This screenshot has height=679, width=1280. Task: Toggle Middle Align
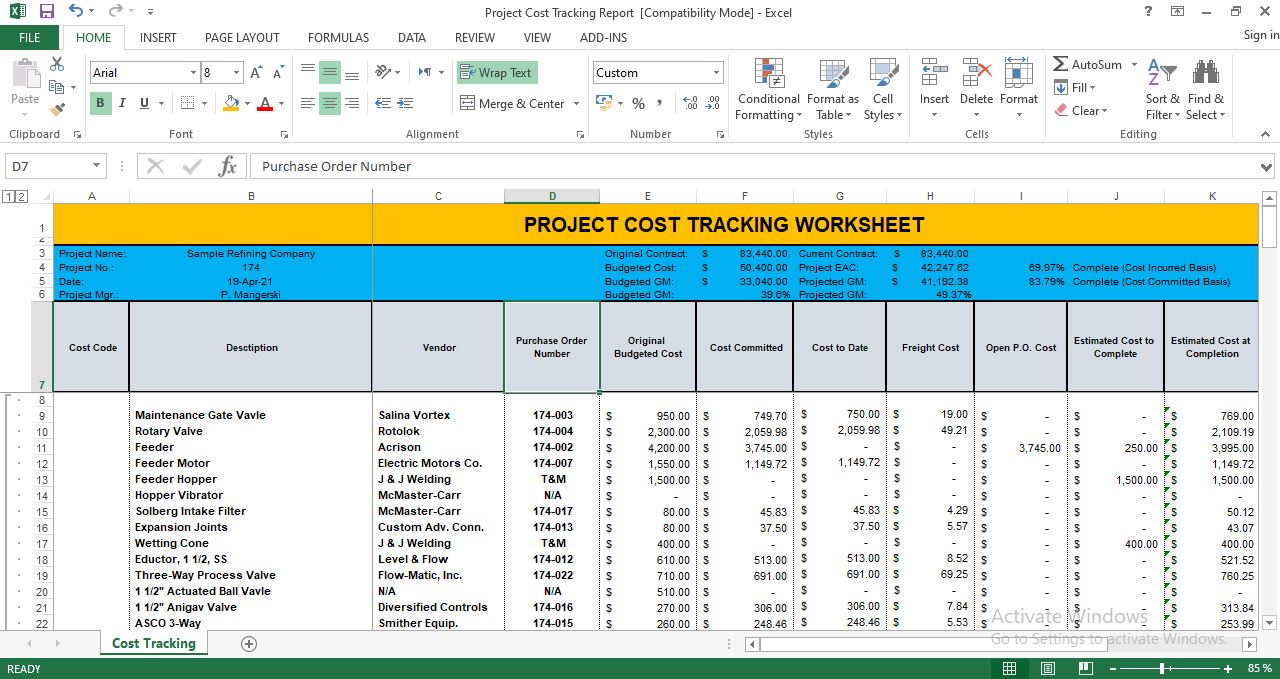(x=330, y=73)
